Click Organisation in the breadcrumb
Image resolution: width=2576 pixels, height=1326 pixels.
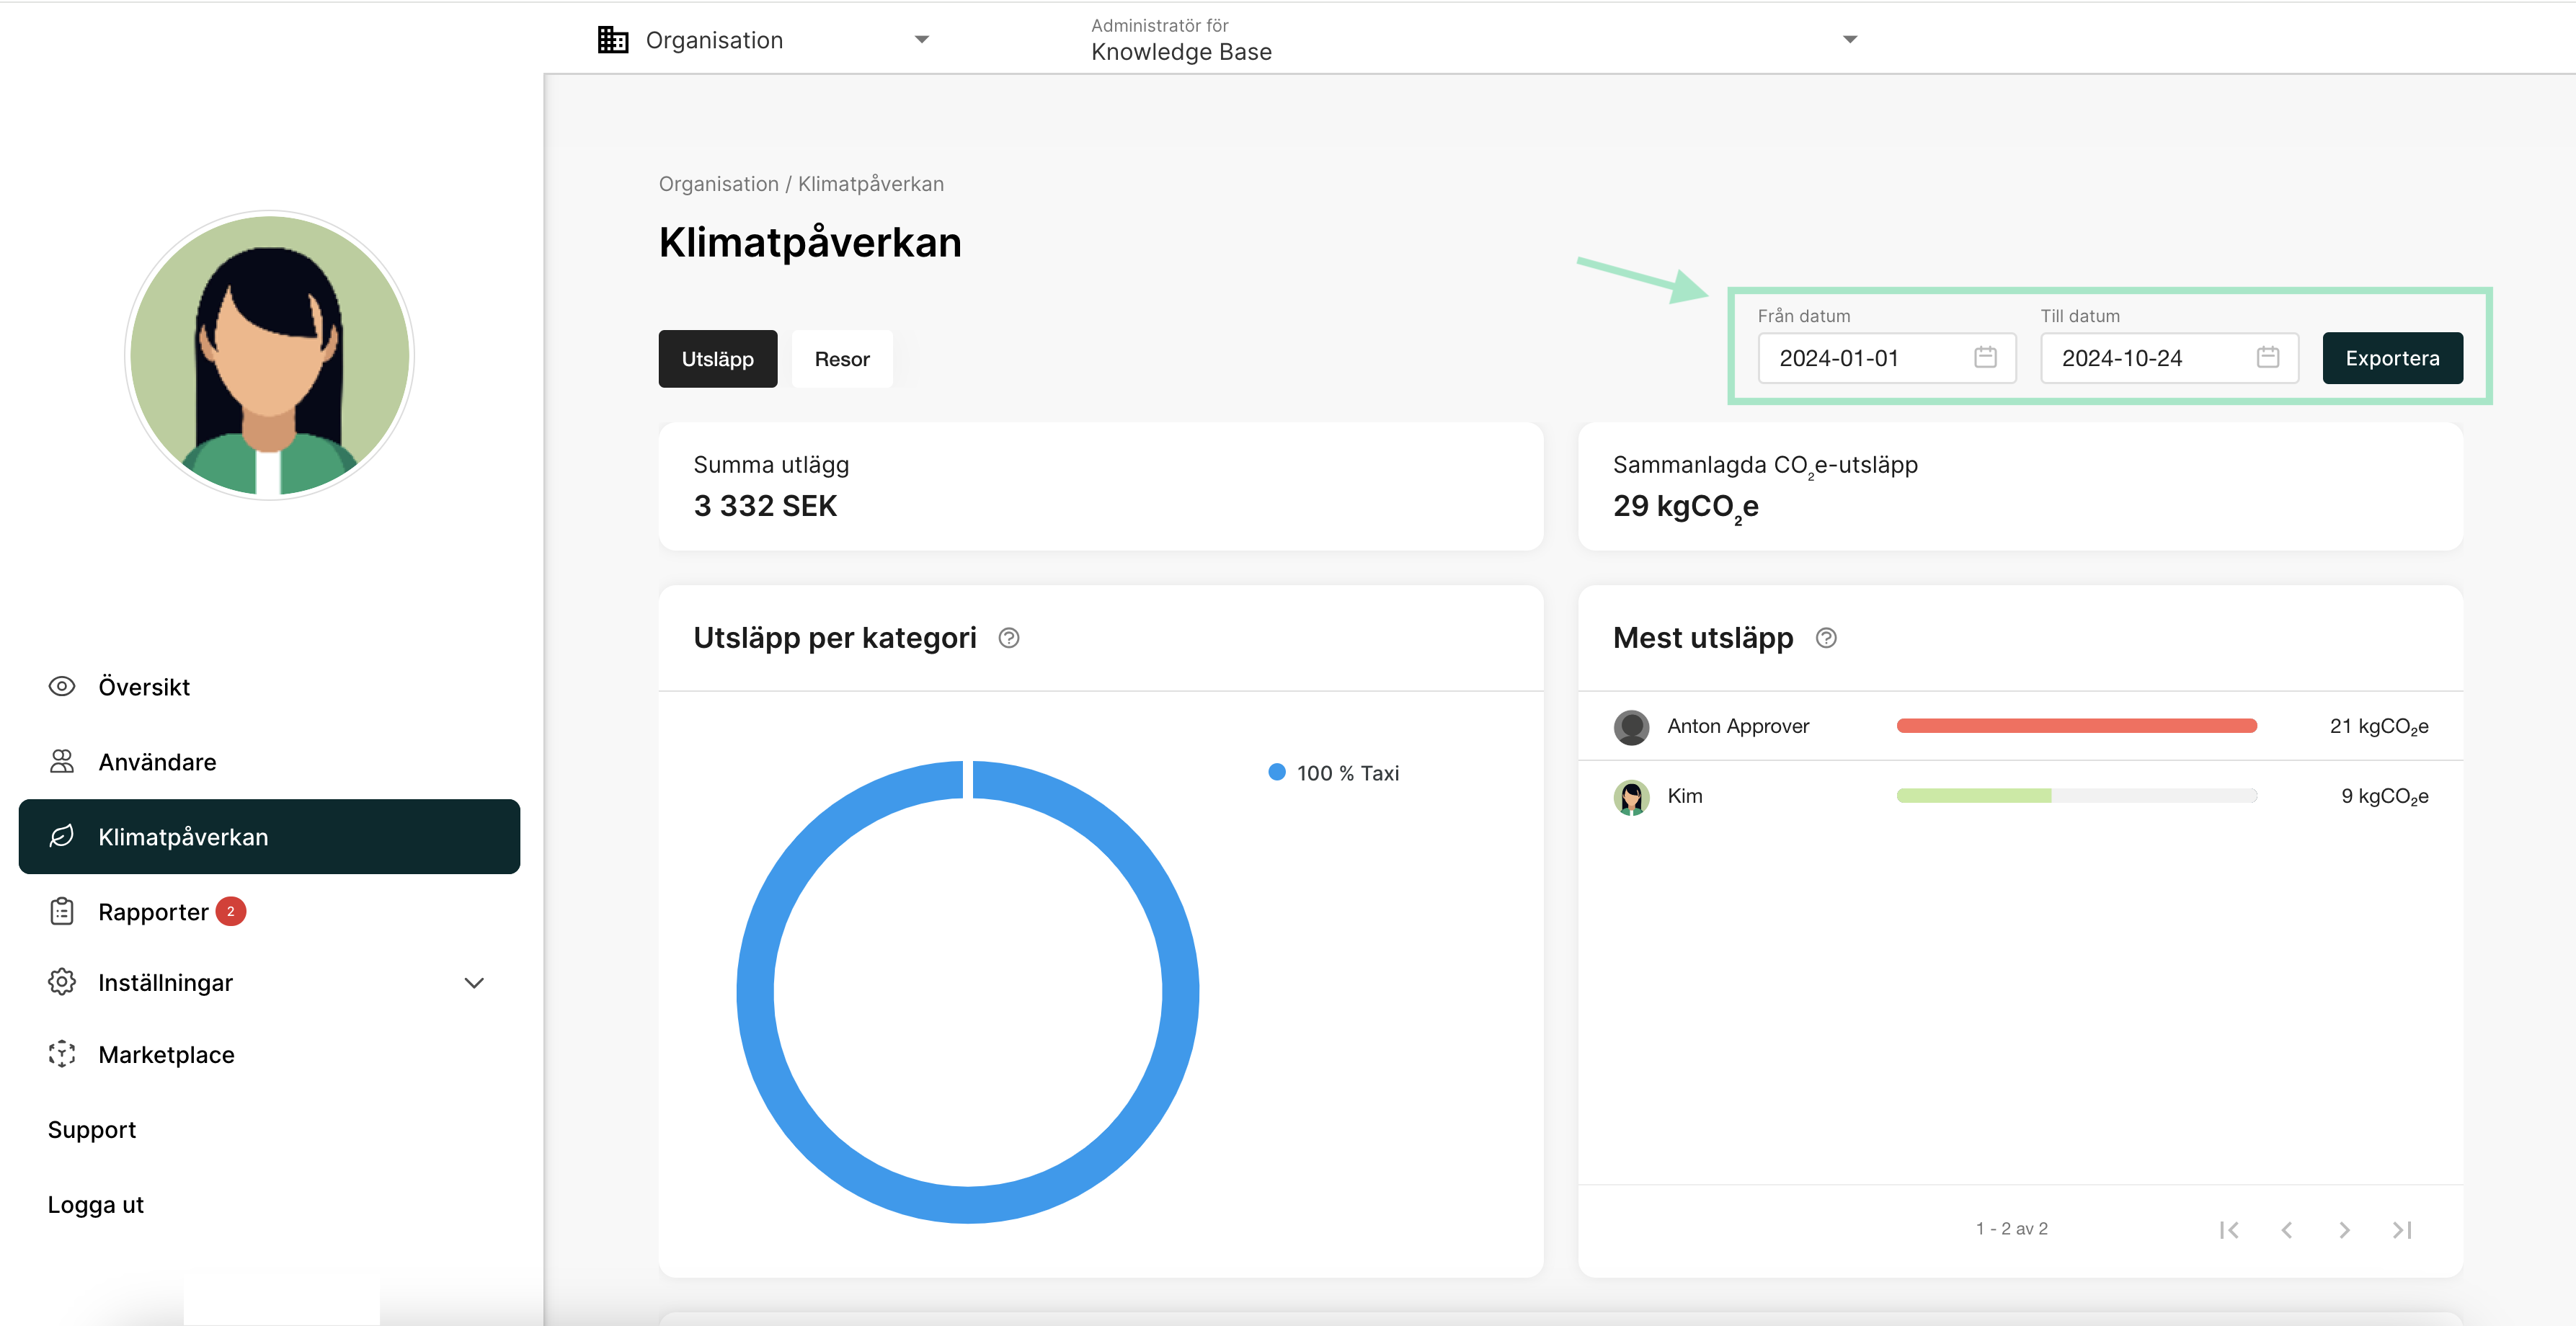point(718,184)
